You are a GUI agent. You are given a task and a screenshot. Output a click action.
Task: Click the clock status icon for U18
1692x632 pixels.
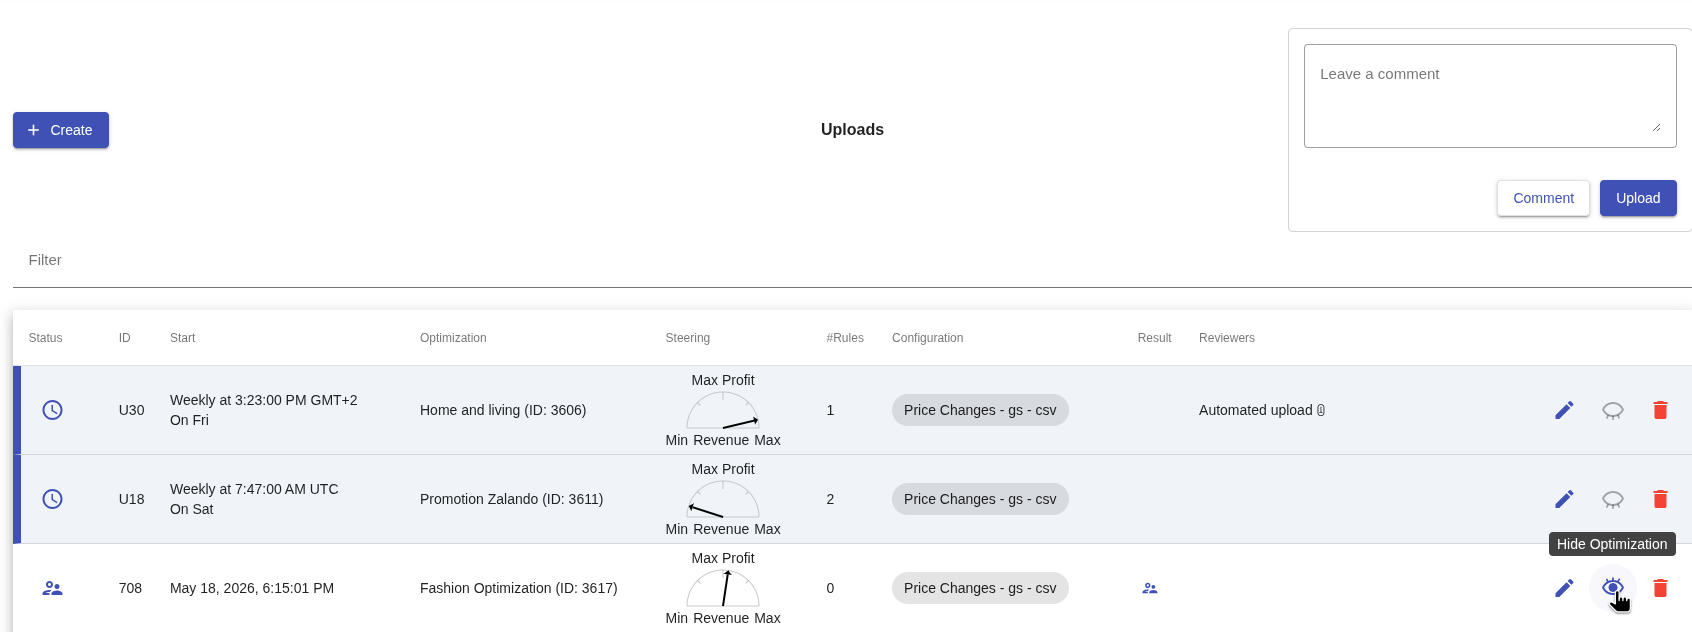[53, 499]
